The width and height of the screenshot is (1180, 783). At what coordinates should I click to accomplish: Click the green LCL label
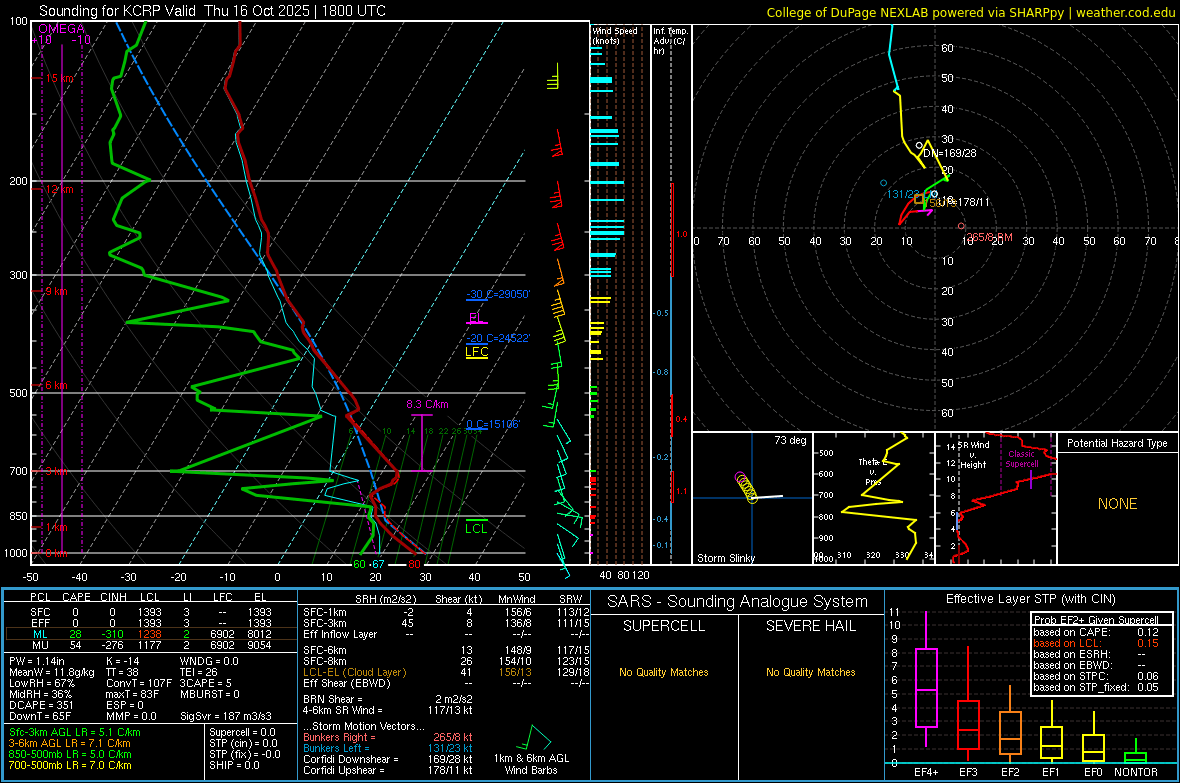coord(476,529)
